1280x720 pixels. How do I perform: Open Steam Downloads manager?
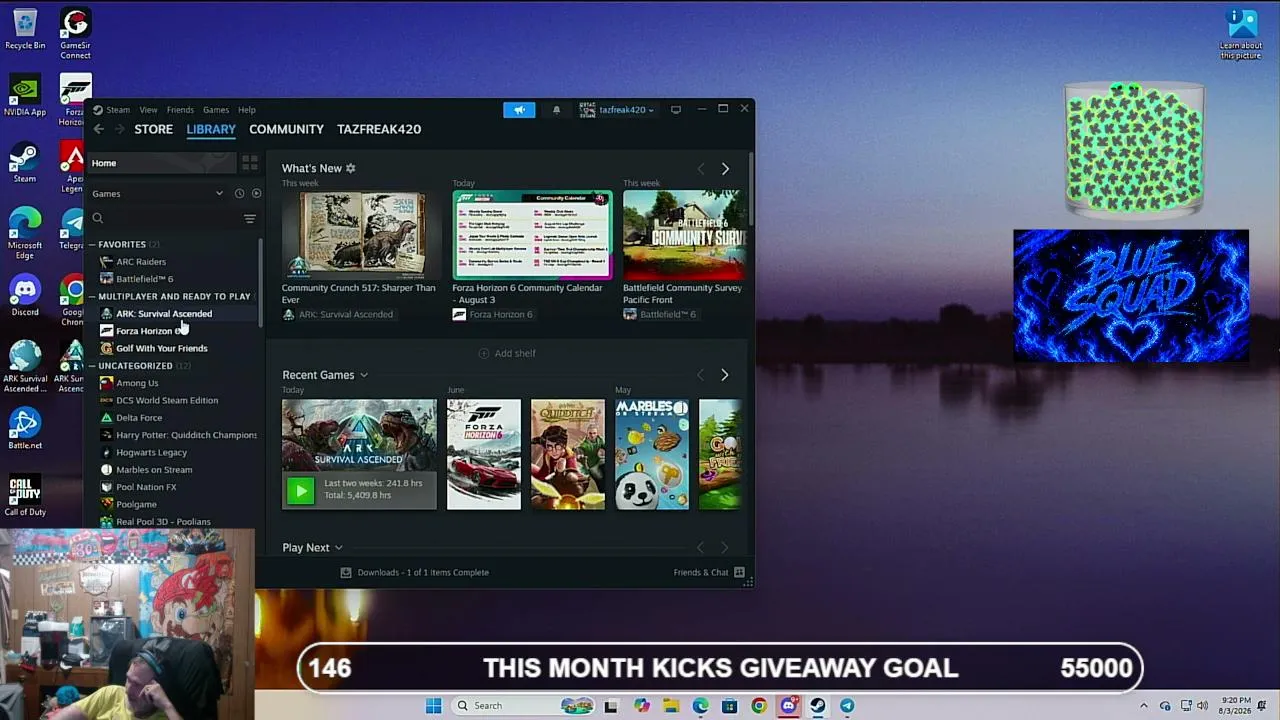pyautogui.click(x=415, y=572)
